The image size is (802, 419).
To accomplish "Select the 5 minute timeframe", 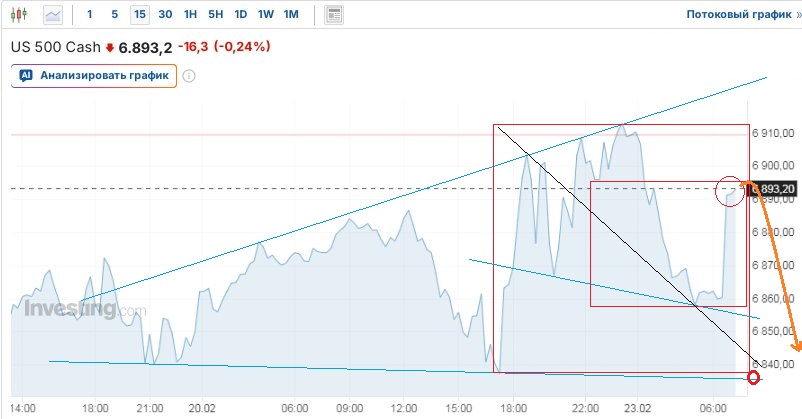I will pyautogui.click(x=114, y=15).
